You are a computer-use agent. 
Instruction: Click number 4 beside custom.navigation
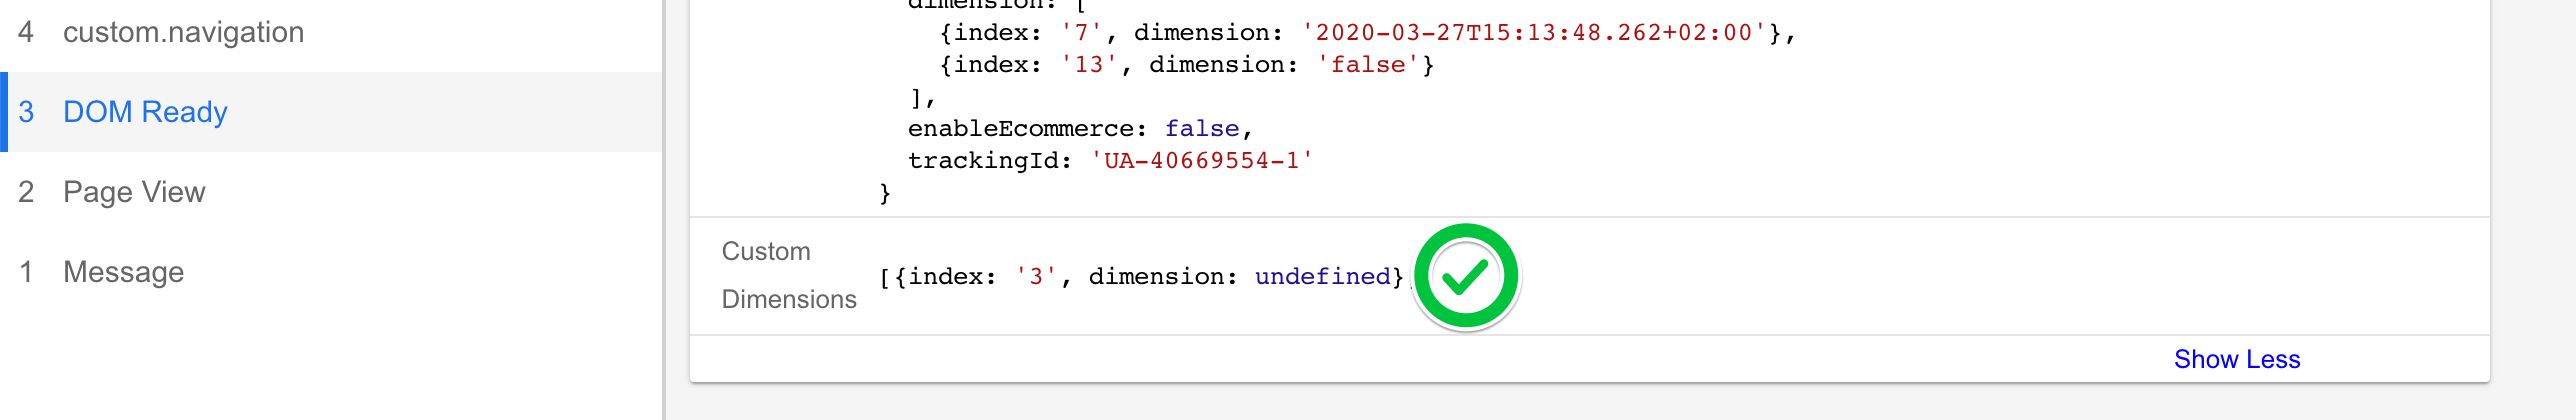pyautogui.click(x=26, y=32)
